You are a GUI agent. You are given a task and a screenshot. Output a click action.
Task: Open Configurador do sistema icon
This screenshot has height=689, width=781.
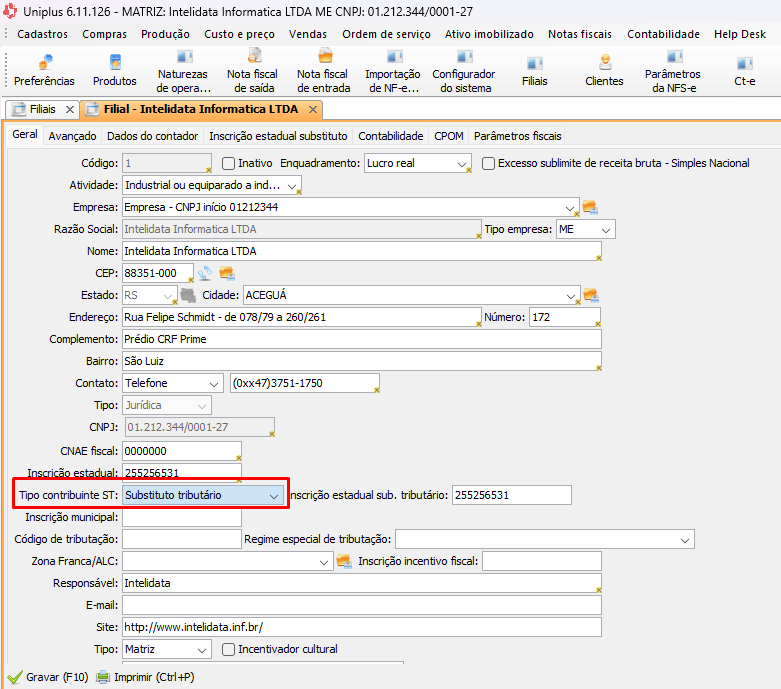click(465, 56)
